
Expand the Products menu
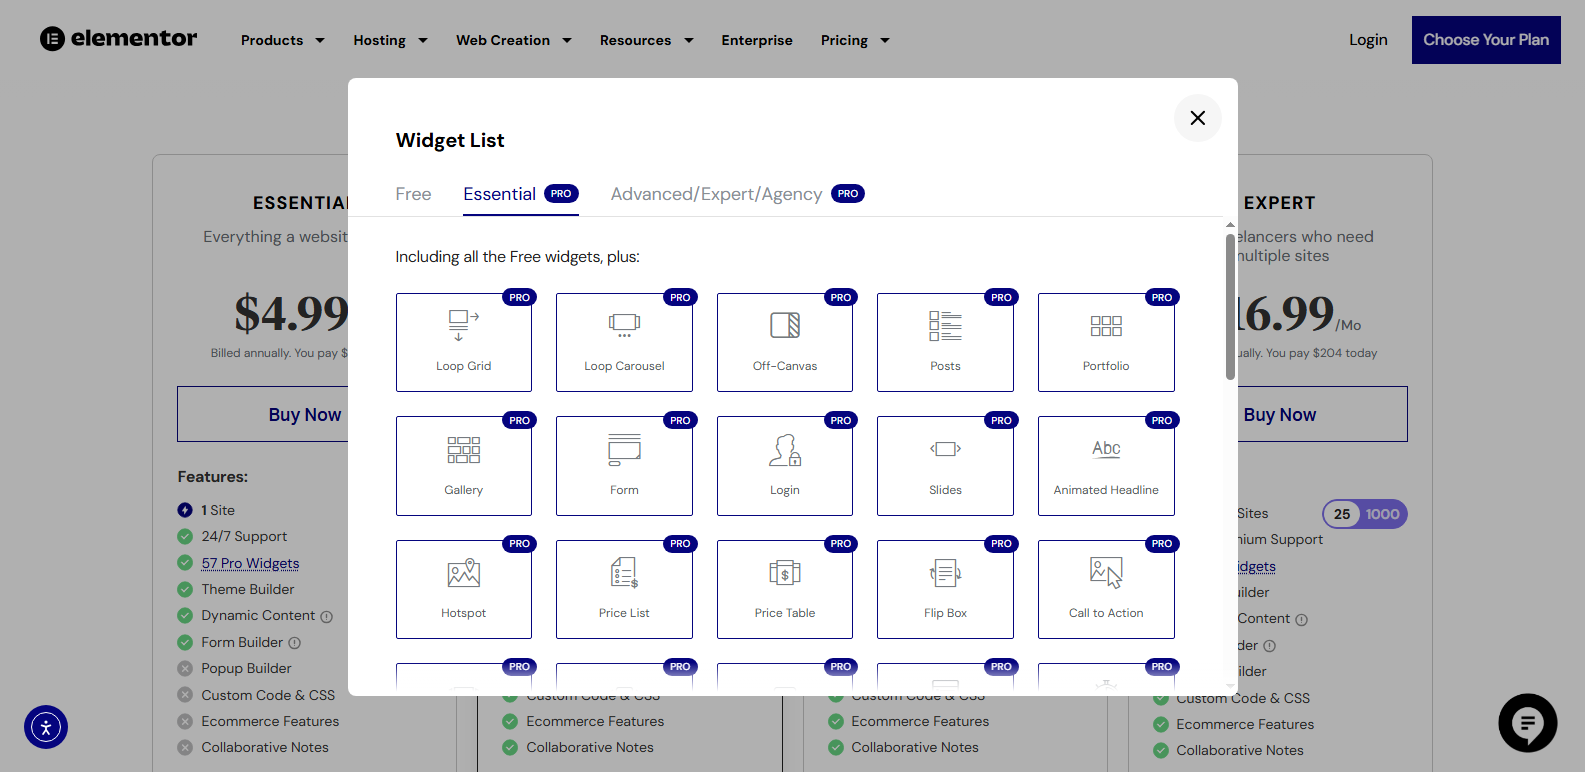282,40
